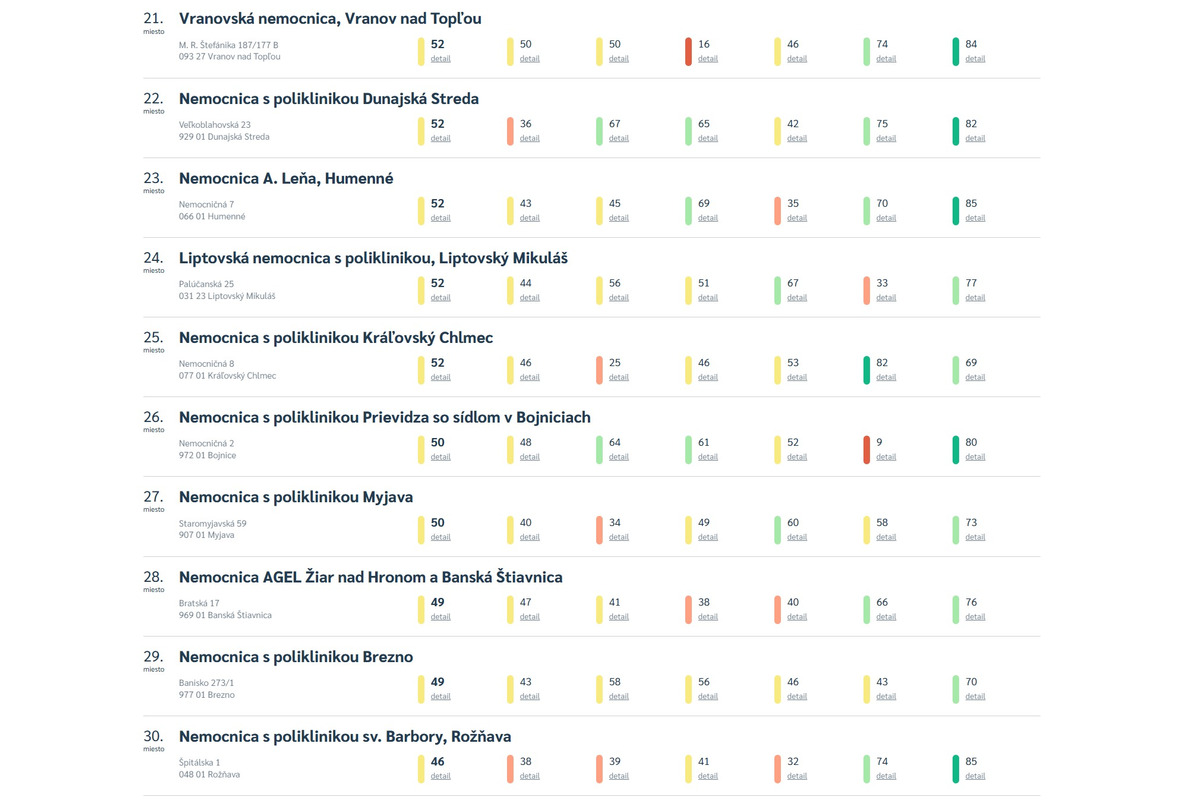Screen dimensions: 1200x800
Task: Click detail under score 84 for Vranovská nemocnica
Action: pos(974,59)
